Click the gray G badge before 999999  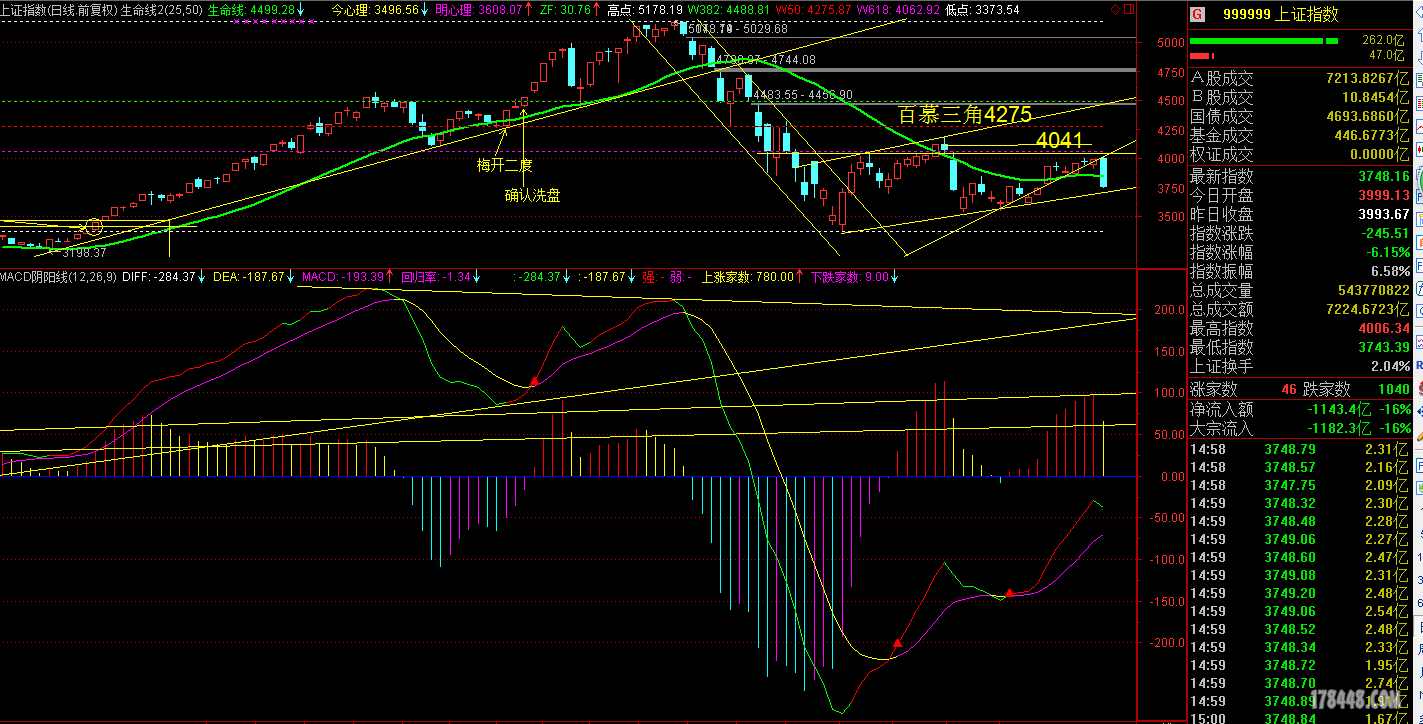pos(1198,15)
